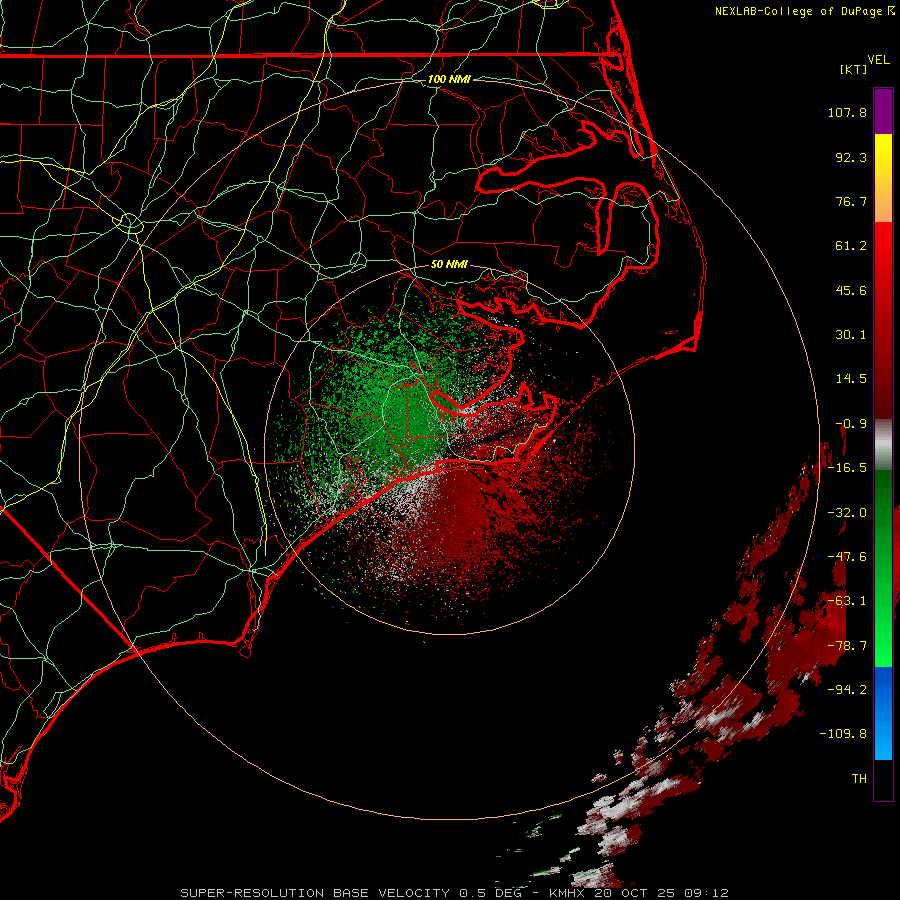The image size is (900, 900).
Task: Click the -16.5 velocity scale value
Action: [x=847, y=468]
